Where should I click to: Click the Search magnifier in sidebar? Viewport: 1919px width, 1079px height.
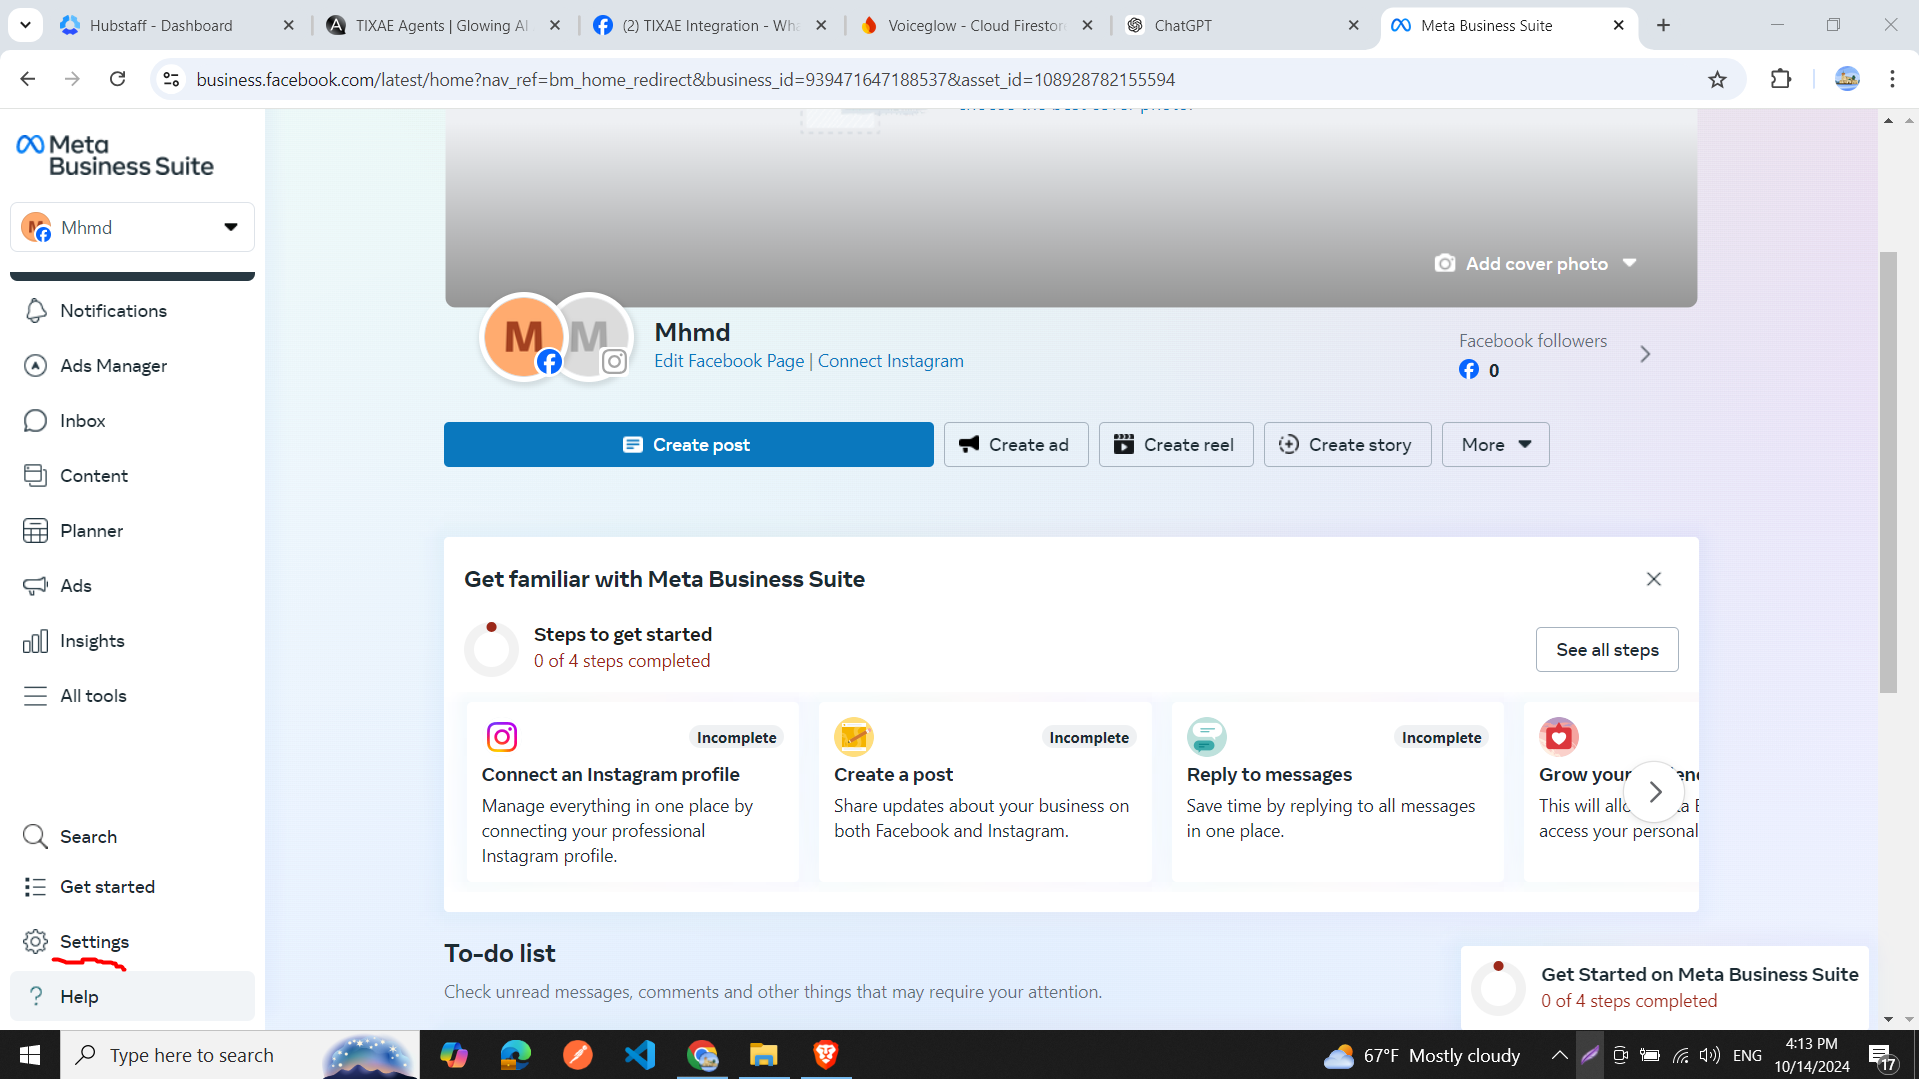(x=35, y=836)
